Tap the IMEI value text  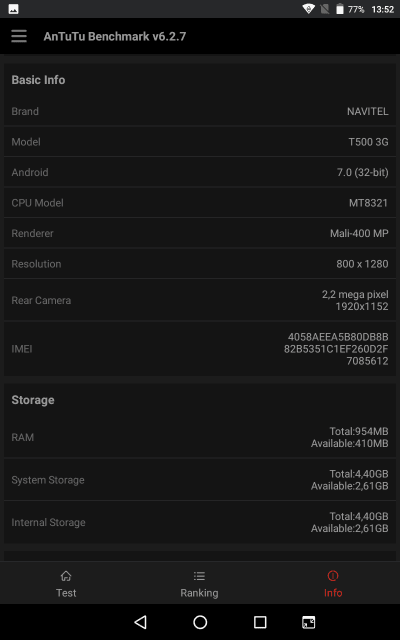336,349
